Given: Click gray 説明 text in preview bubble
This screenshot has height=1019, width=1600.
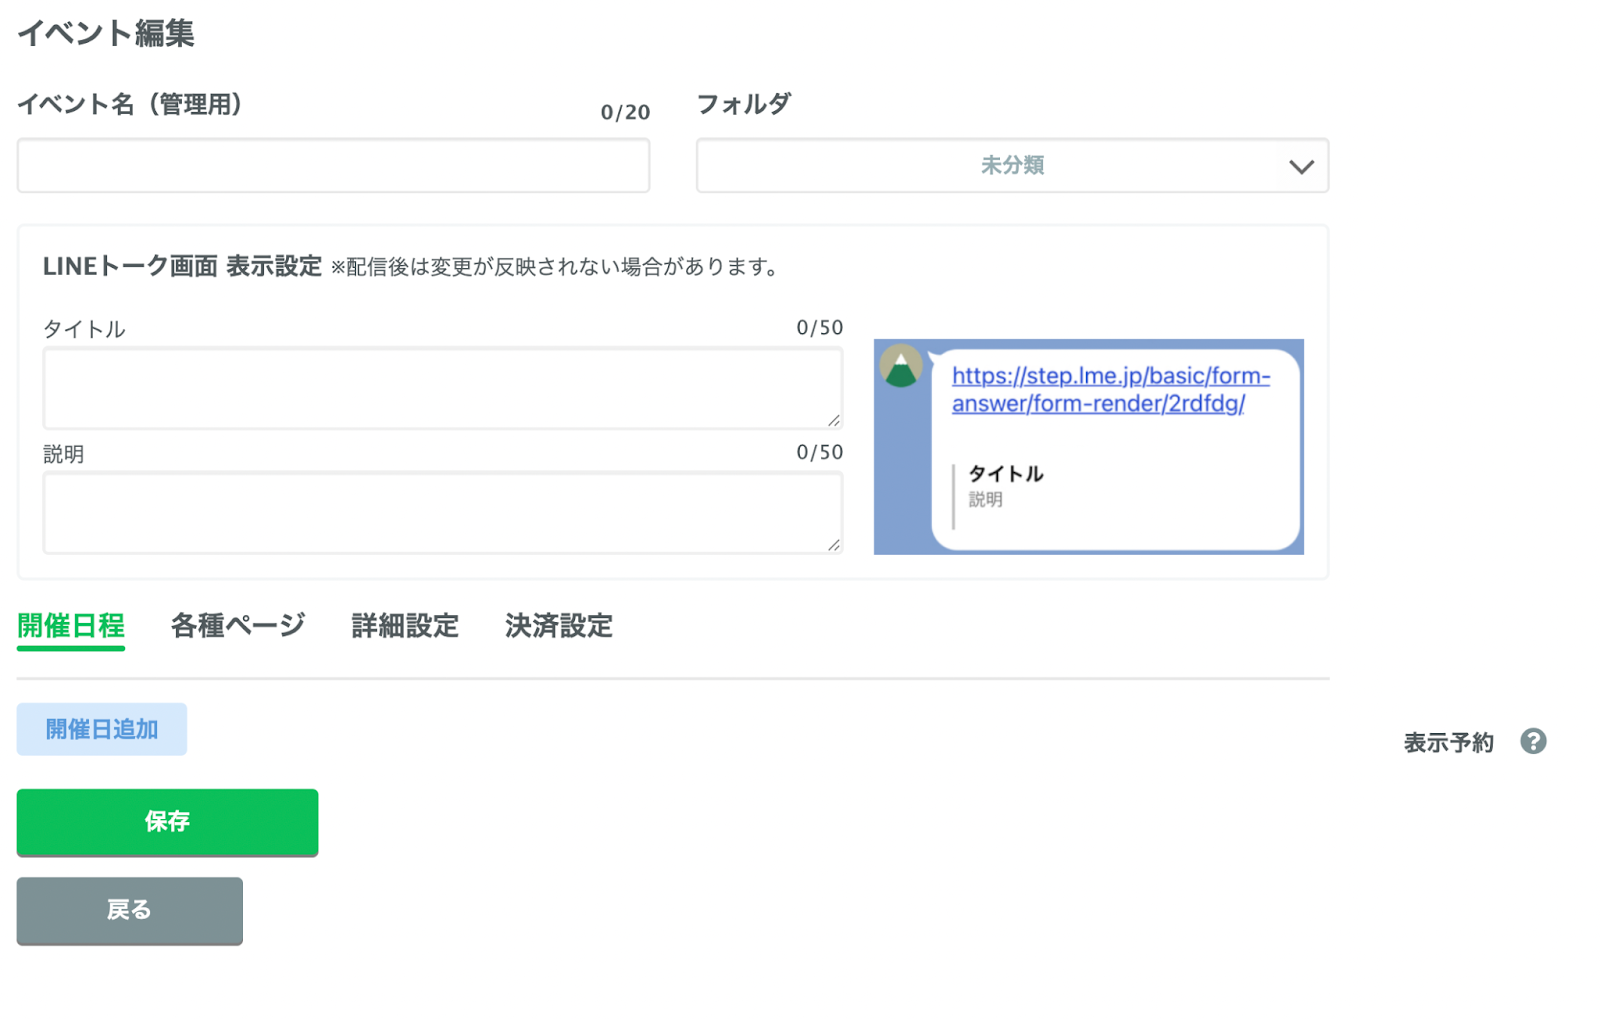Looking at the screenshot, I should click(985, 499).
